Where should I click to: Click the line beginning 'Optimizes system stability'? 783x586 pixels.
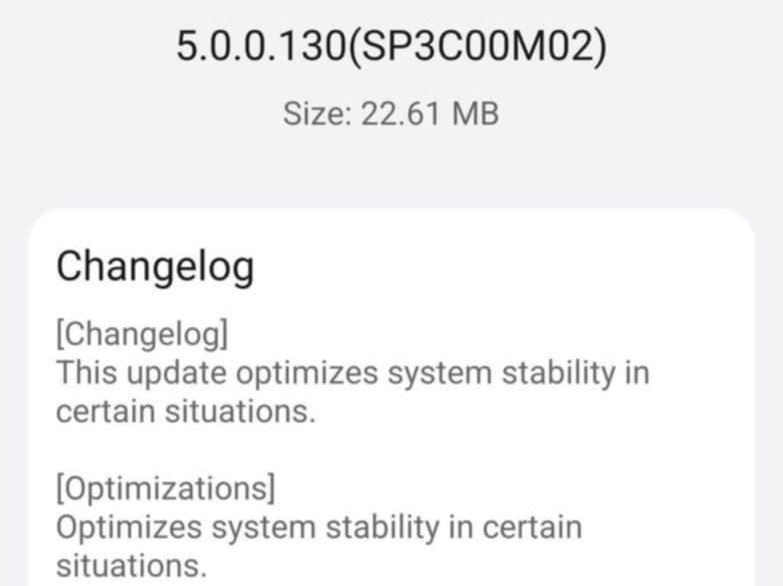click(x=318, y=527)
